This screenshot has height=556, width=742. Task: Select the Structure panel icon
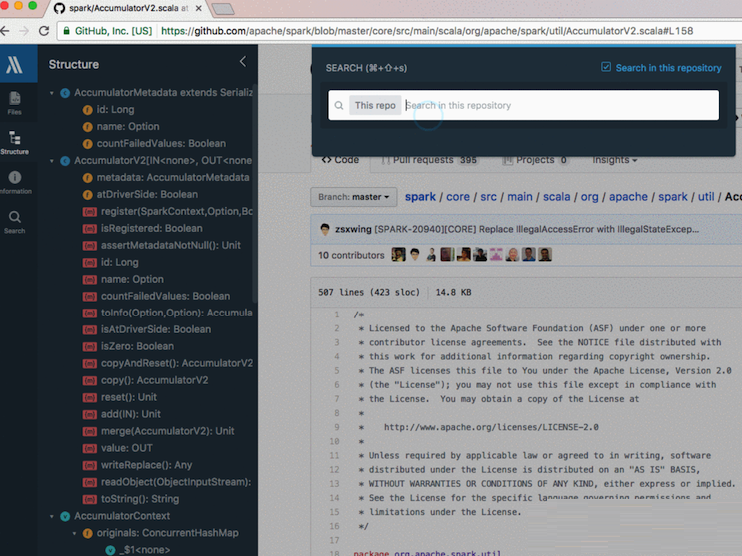(x=15, y=138)
